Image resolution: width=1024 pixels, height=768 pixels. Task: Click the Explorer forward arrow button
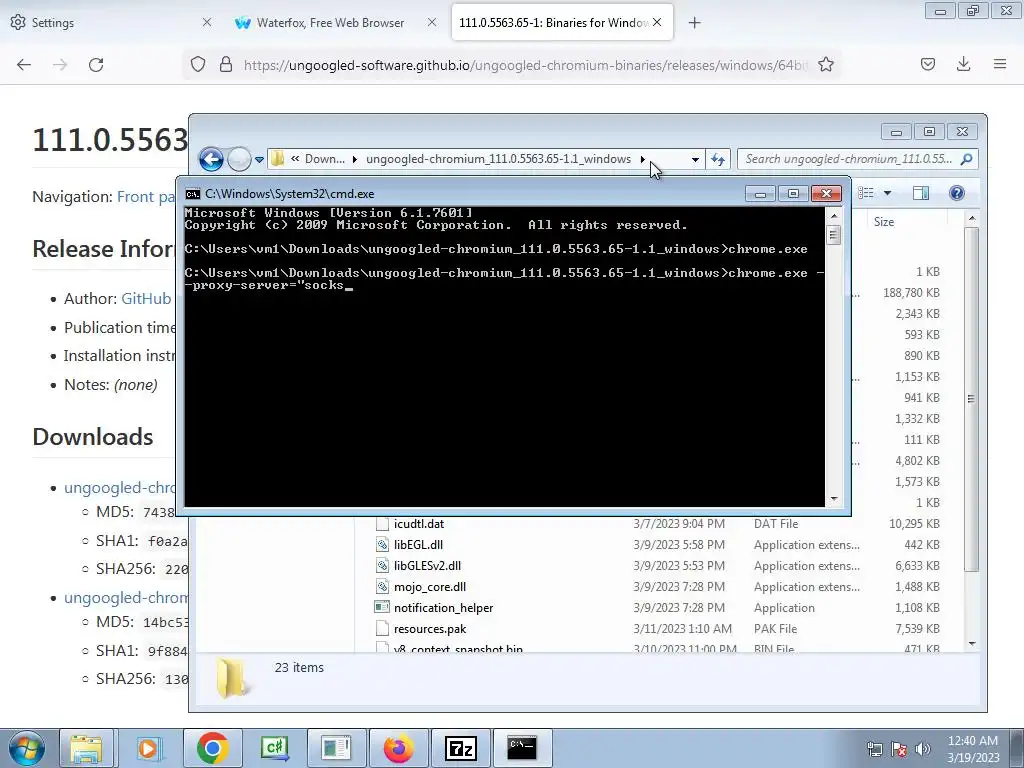click(239, 159)
